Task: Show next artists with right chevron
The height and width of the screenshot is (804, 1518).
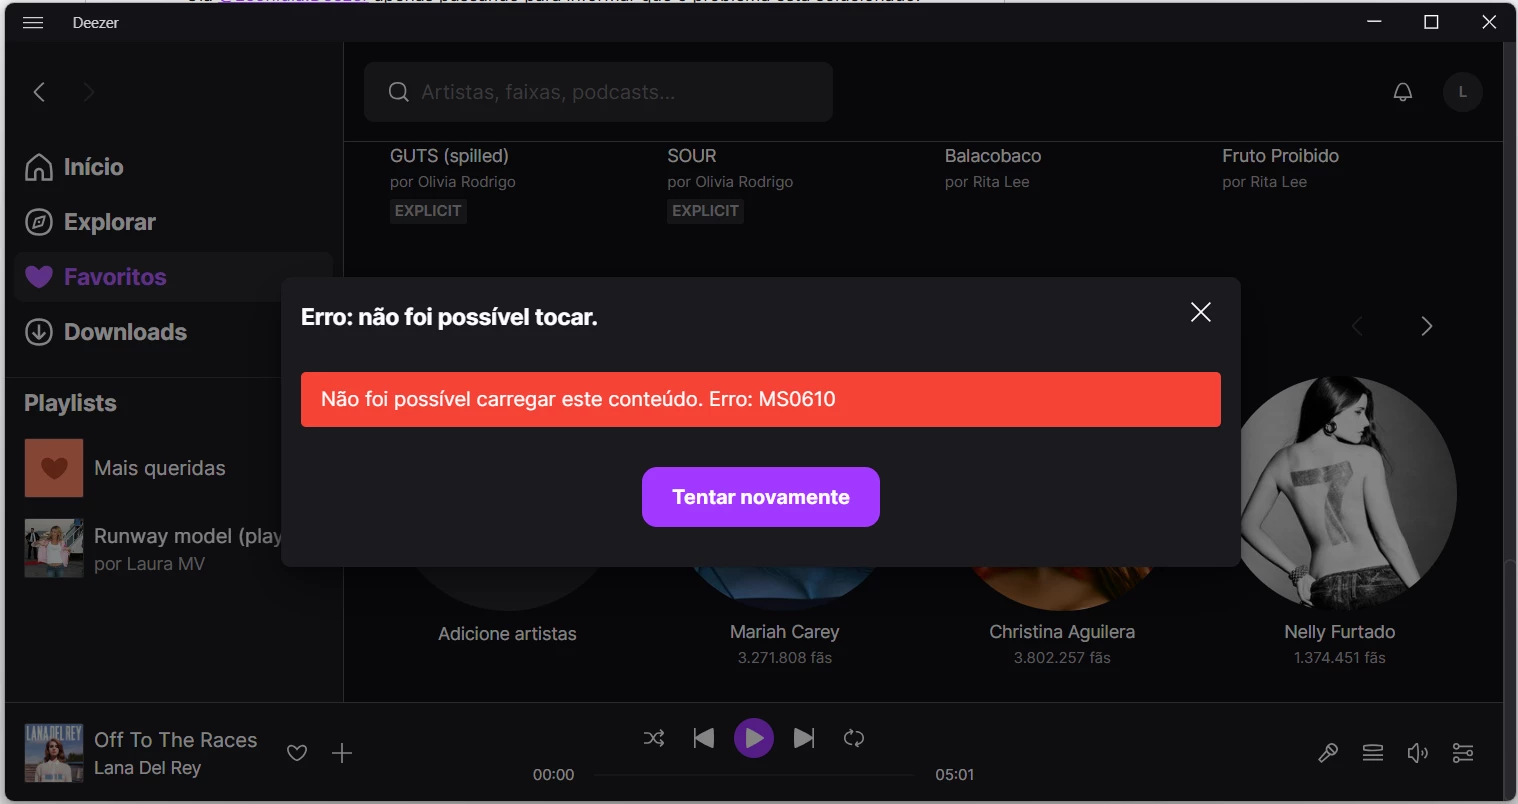Action: point(1427,326)
